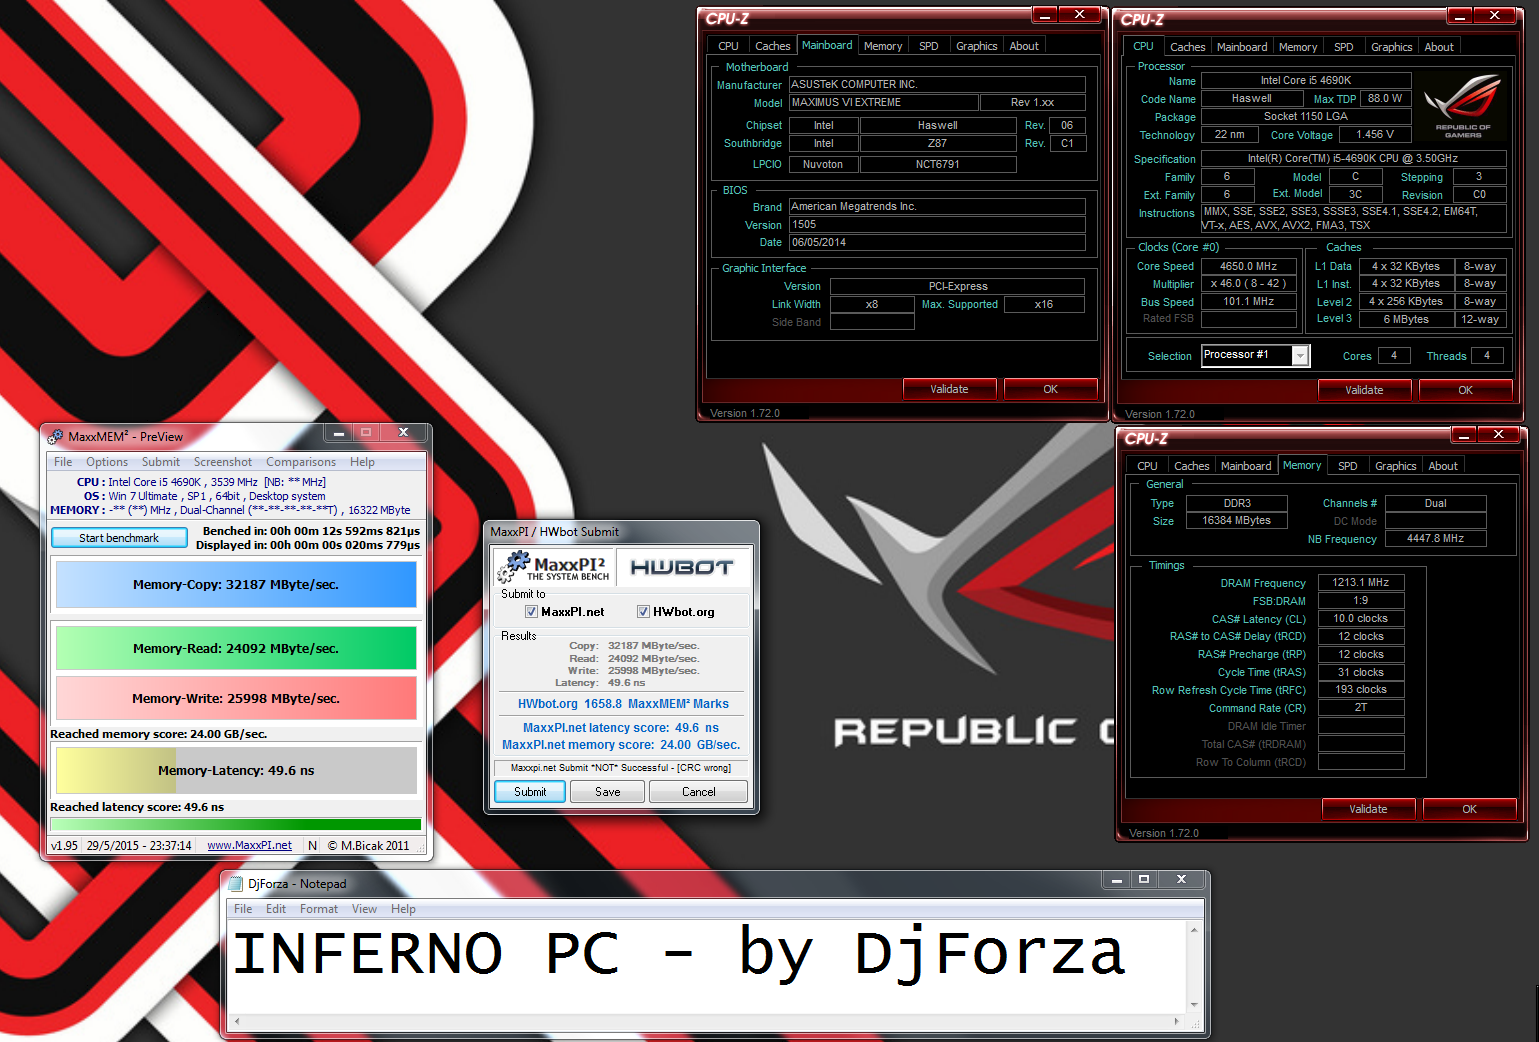Click Submit button in HWbot Submit dialog

pyautogui.click(x=530, y=792)
